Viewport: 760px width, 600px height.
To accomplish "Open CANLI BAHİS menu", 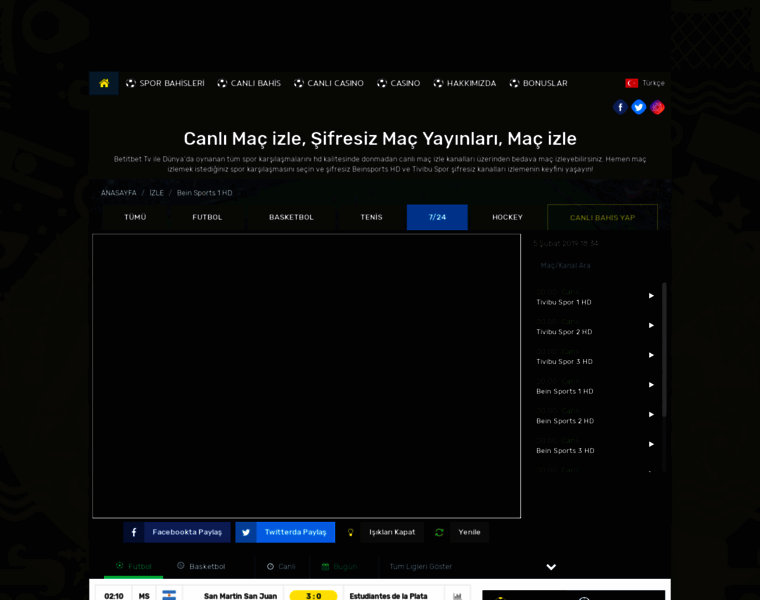I will click(249, 83).
